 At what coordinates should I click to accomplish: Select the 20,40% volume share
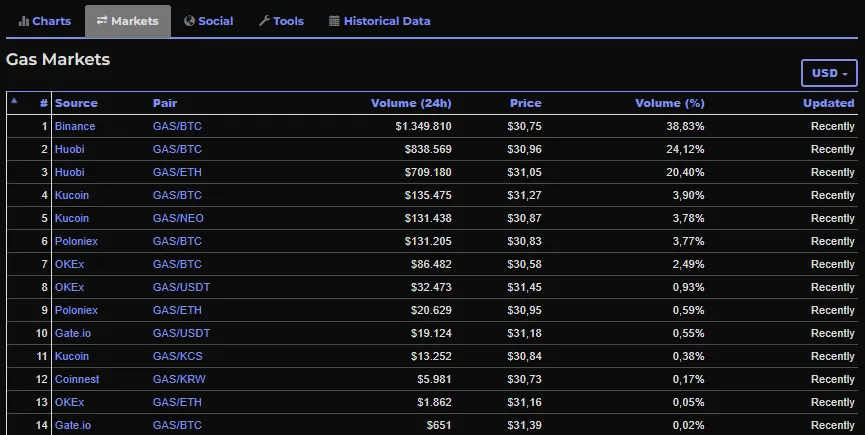tap(685, 173)
